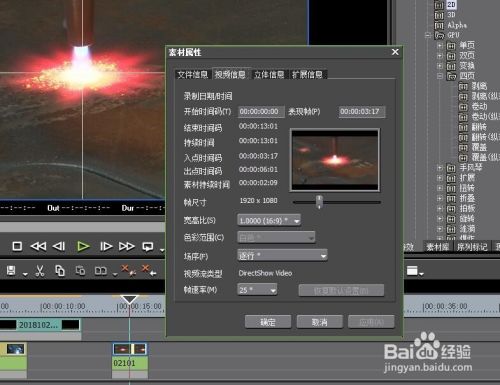Image resolution: width=500 pixels, height=385 pixels.
Task: Click the 表现帧 timecode field
Action: point(362,112)
